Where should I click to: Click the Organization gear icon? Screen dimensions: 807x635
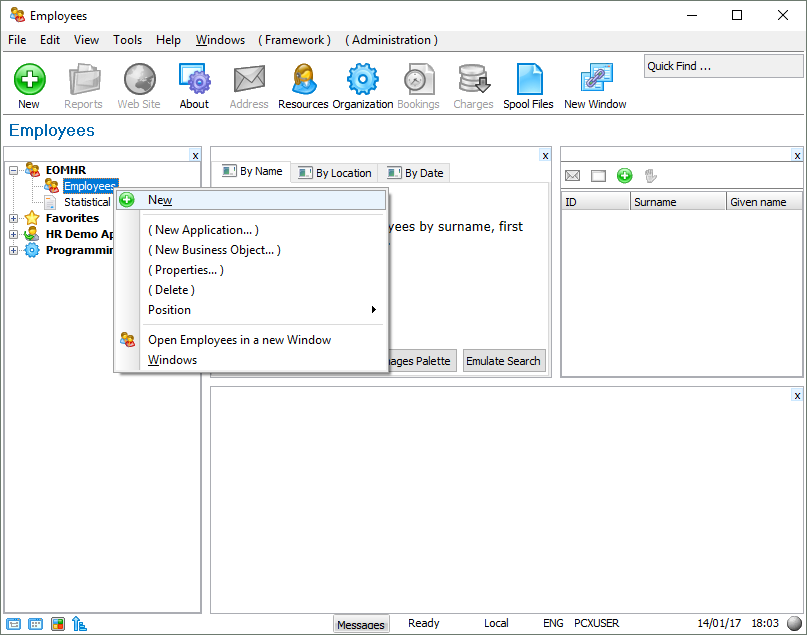[362, 80]
